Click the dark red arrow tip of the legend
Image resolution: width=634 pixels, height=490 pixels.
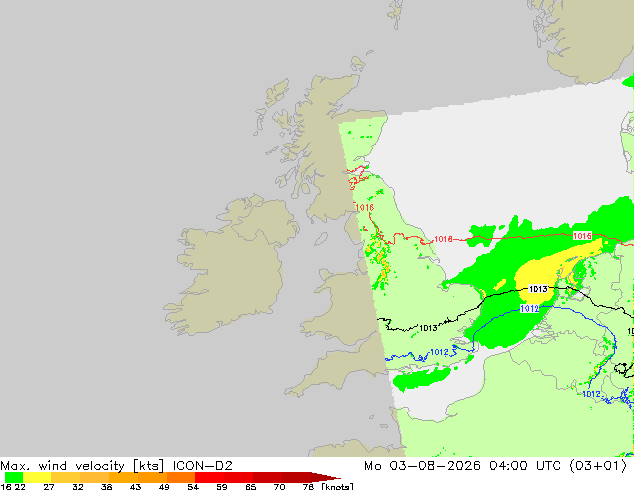coord(325,477)
